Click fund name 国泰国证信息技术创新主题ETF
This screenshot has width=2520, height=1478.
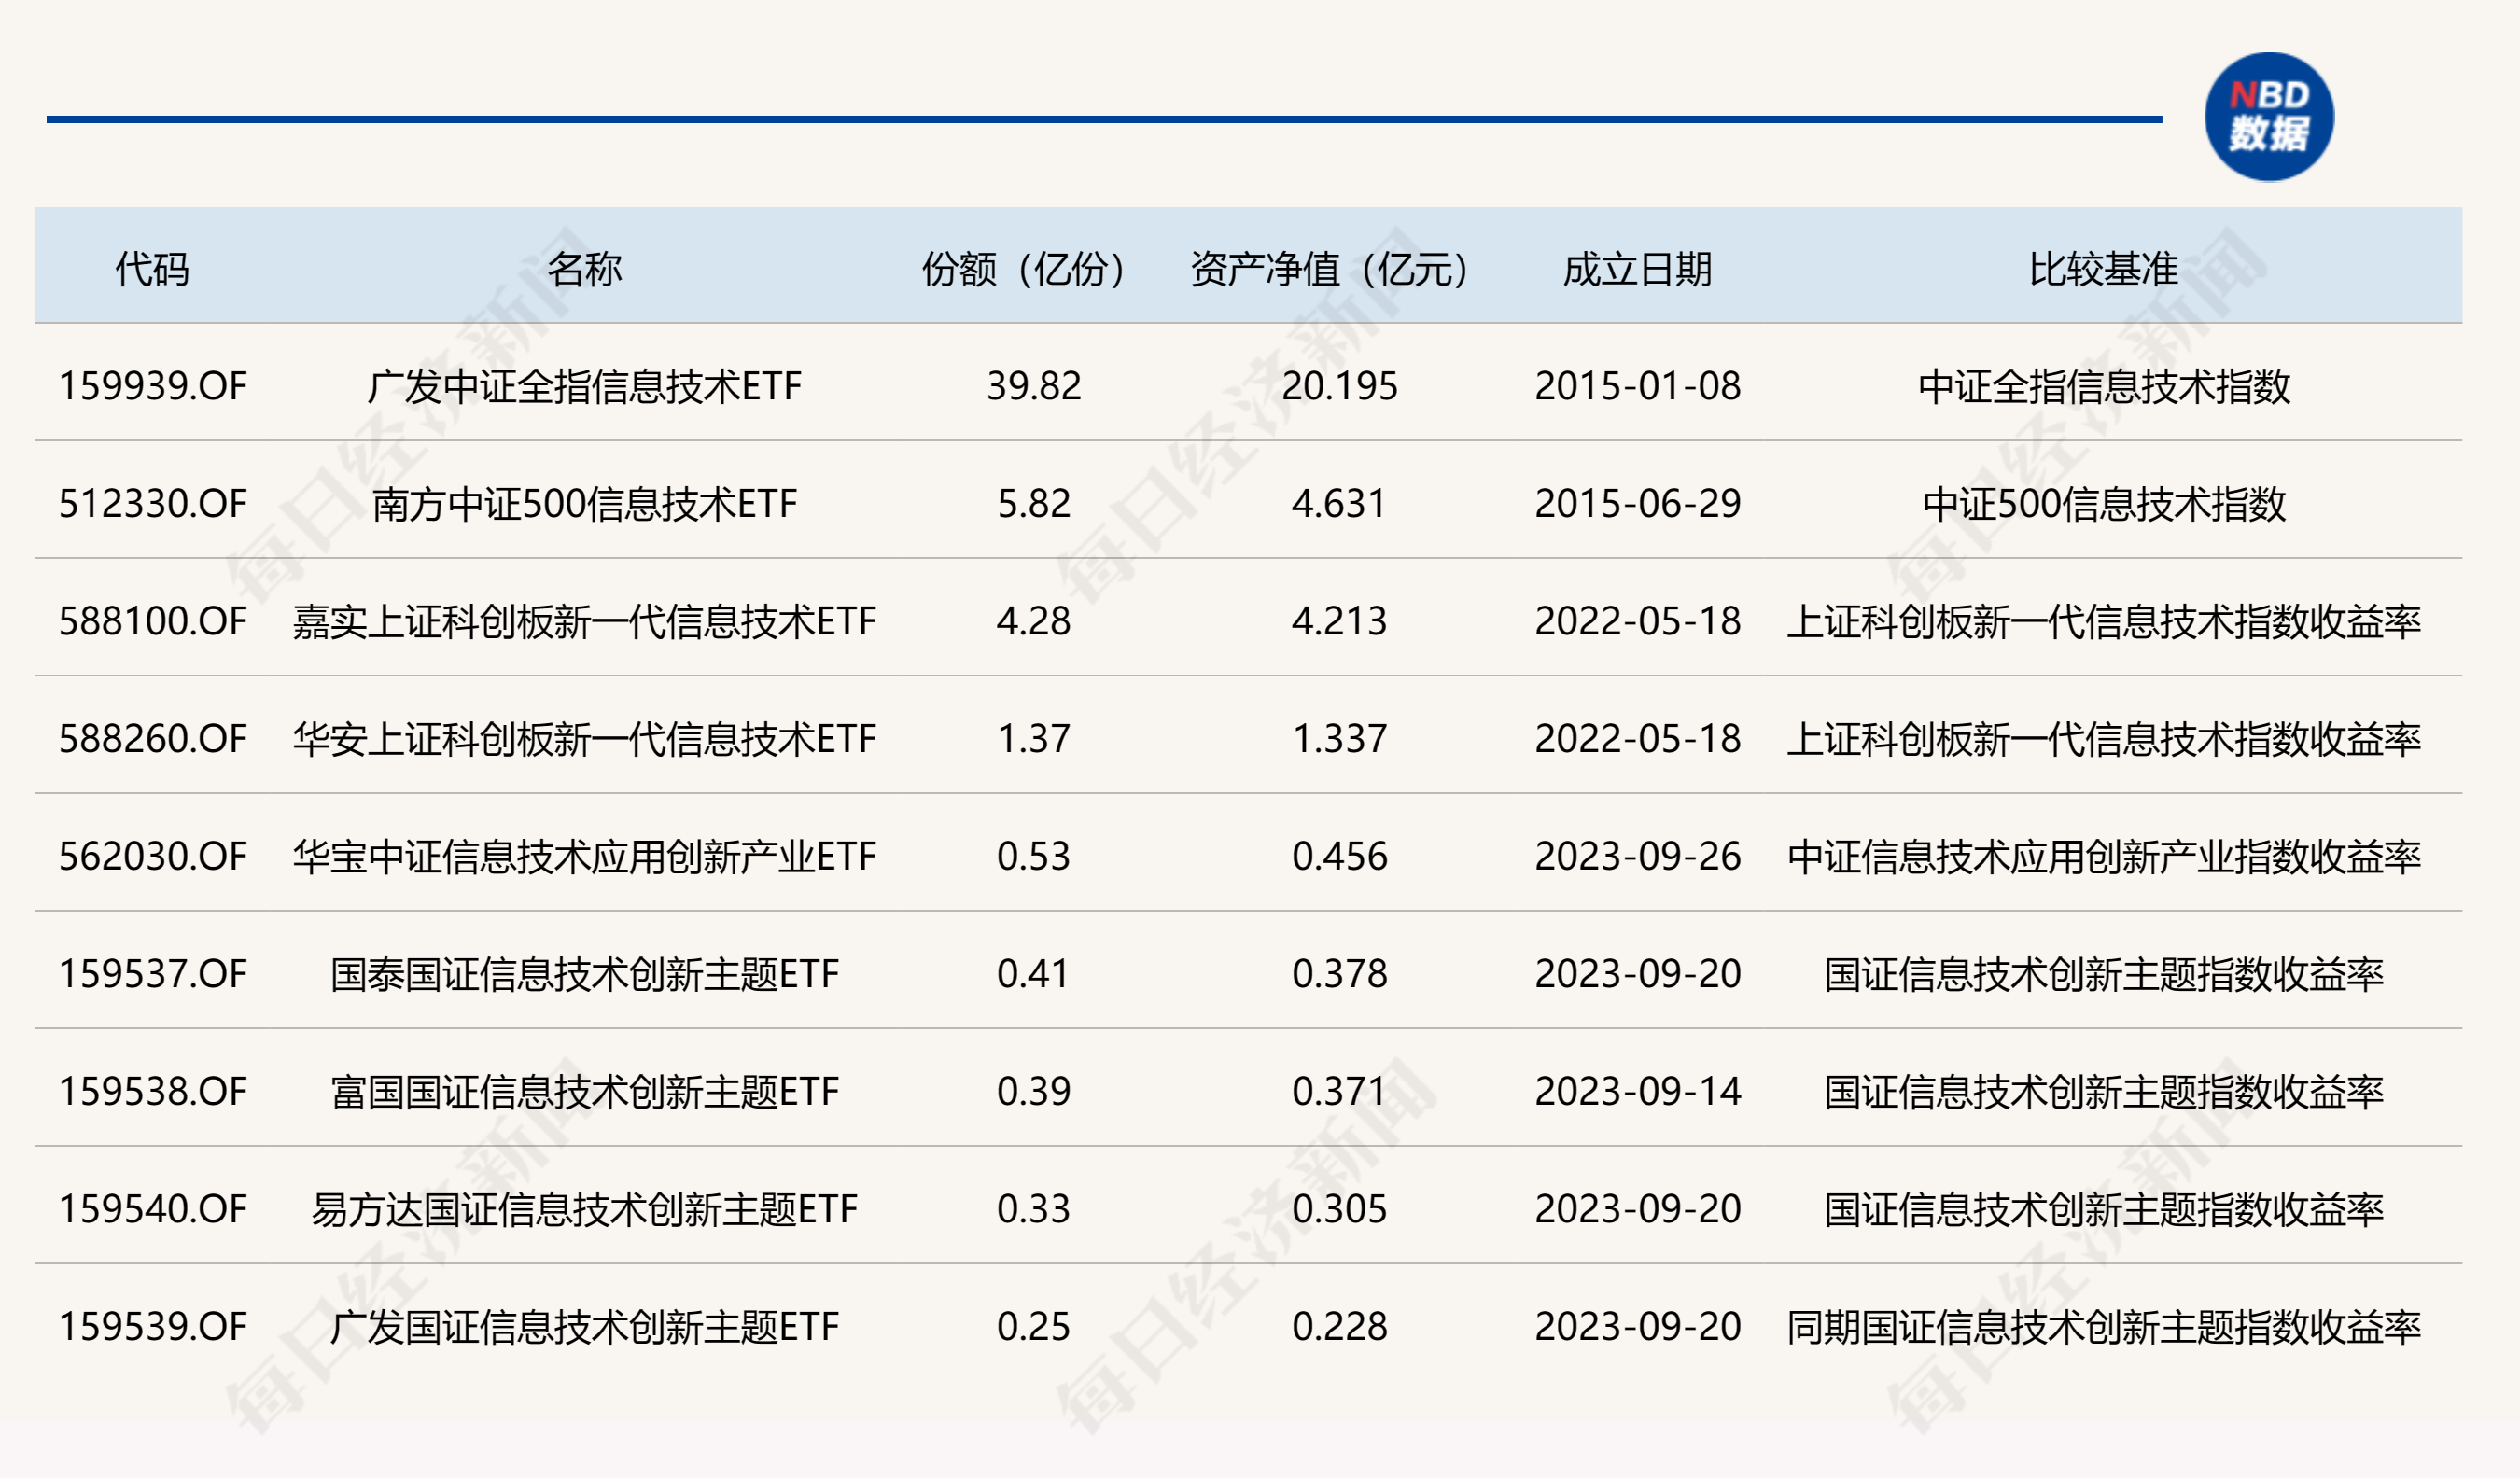coord(585,973)
